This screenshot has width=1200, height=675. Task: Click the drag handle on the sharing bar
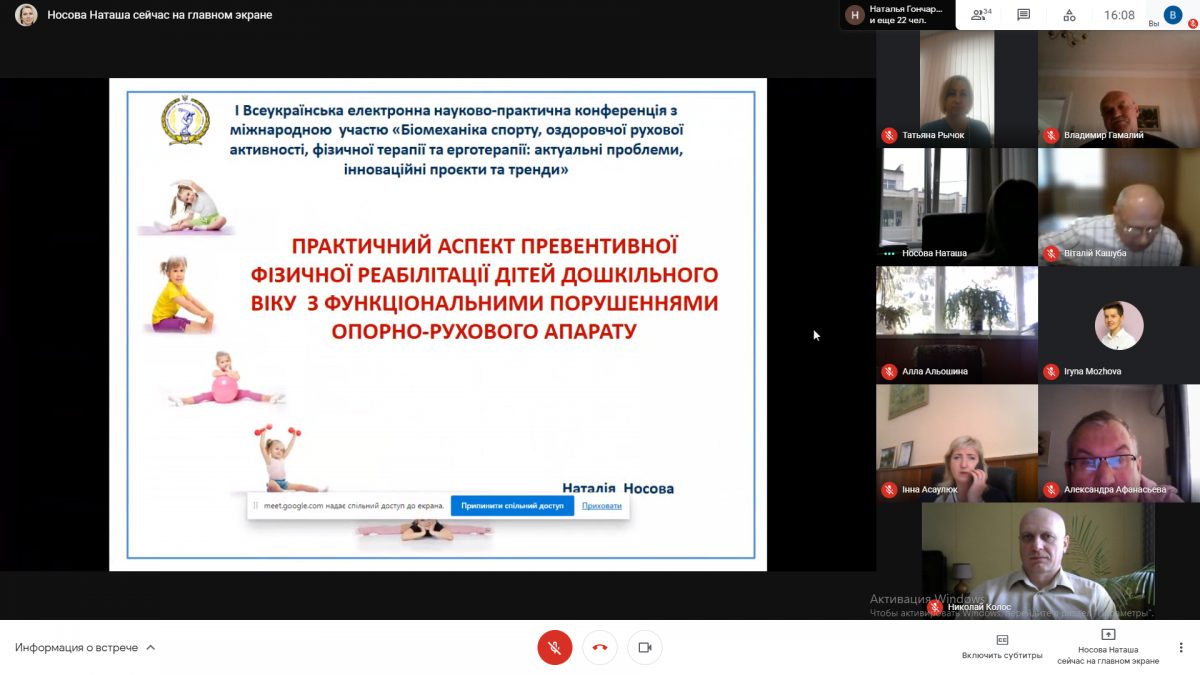point(256,506)
